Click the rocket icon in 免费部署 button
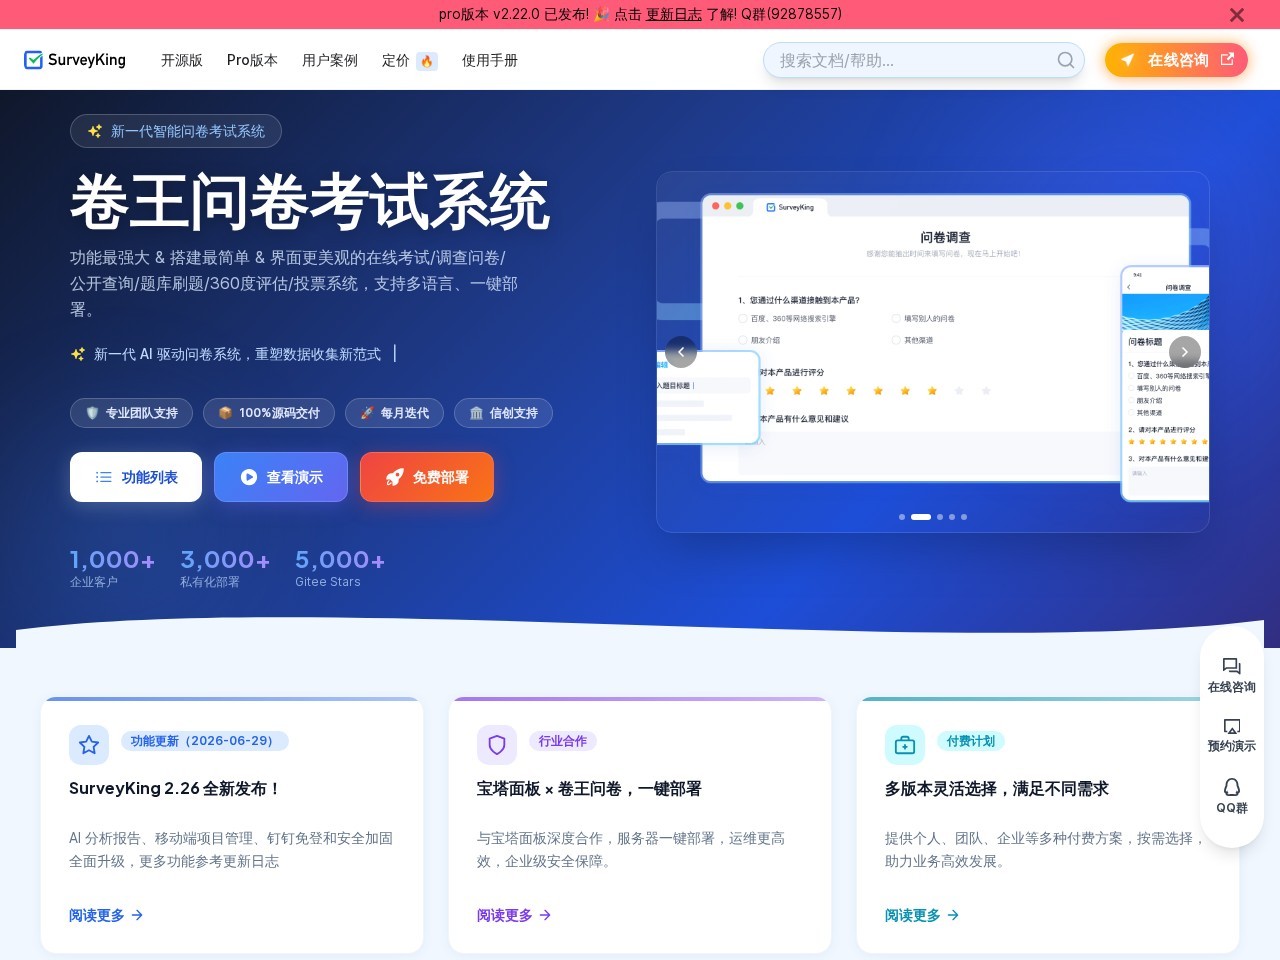1280x960 pixels. click(x=395, y=477)
